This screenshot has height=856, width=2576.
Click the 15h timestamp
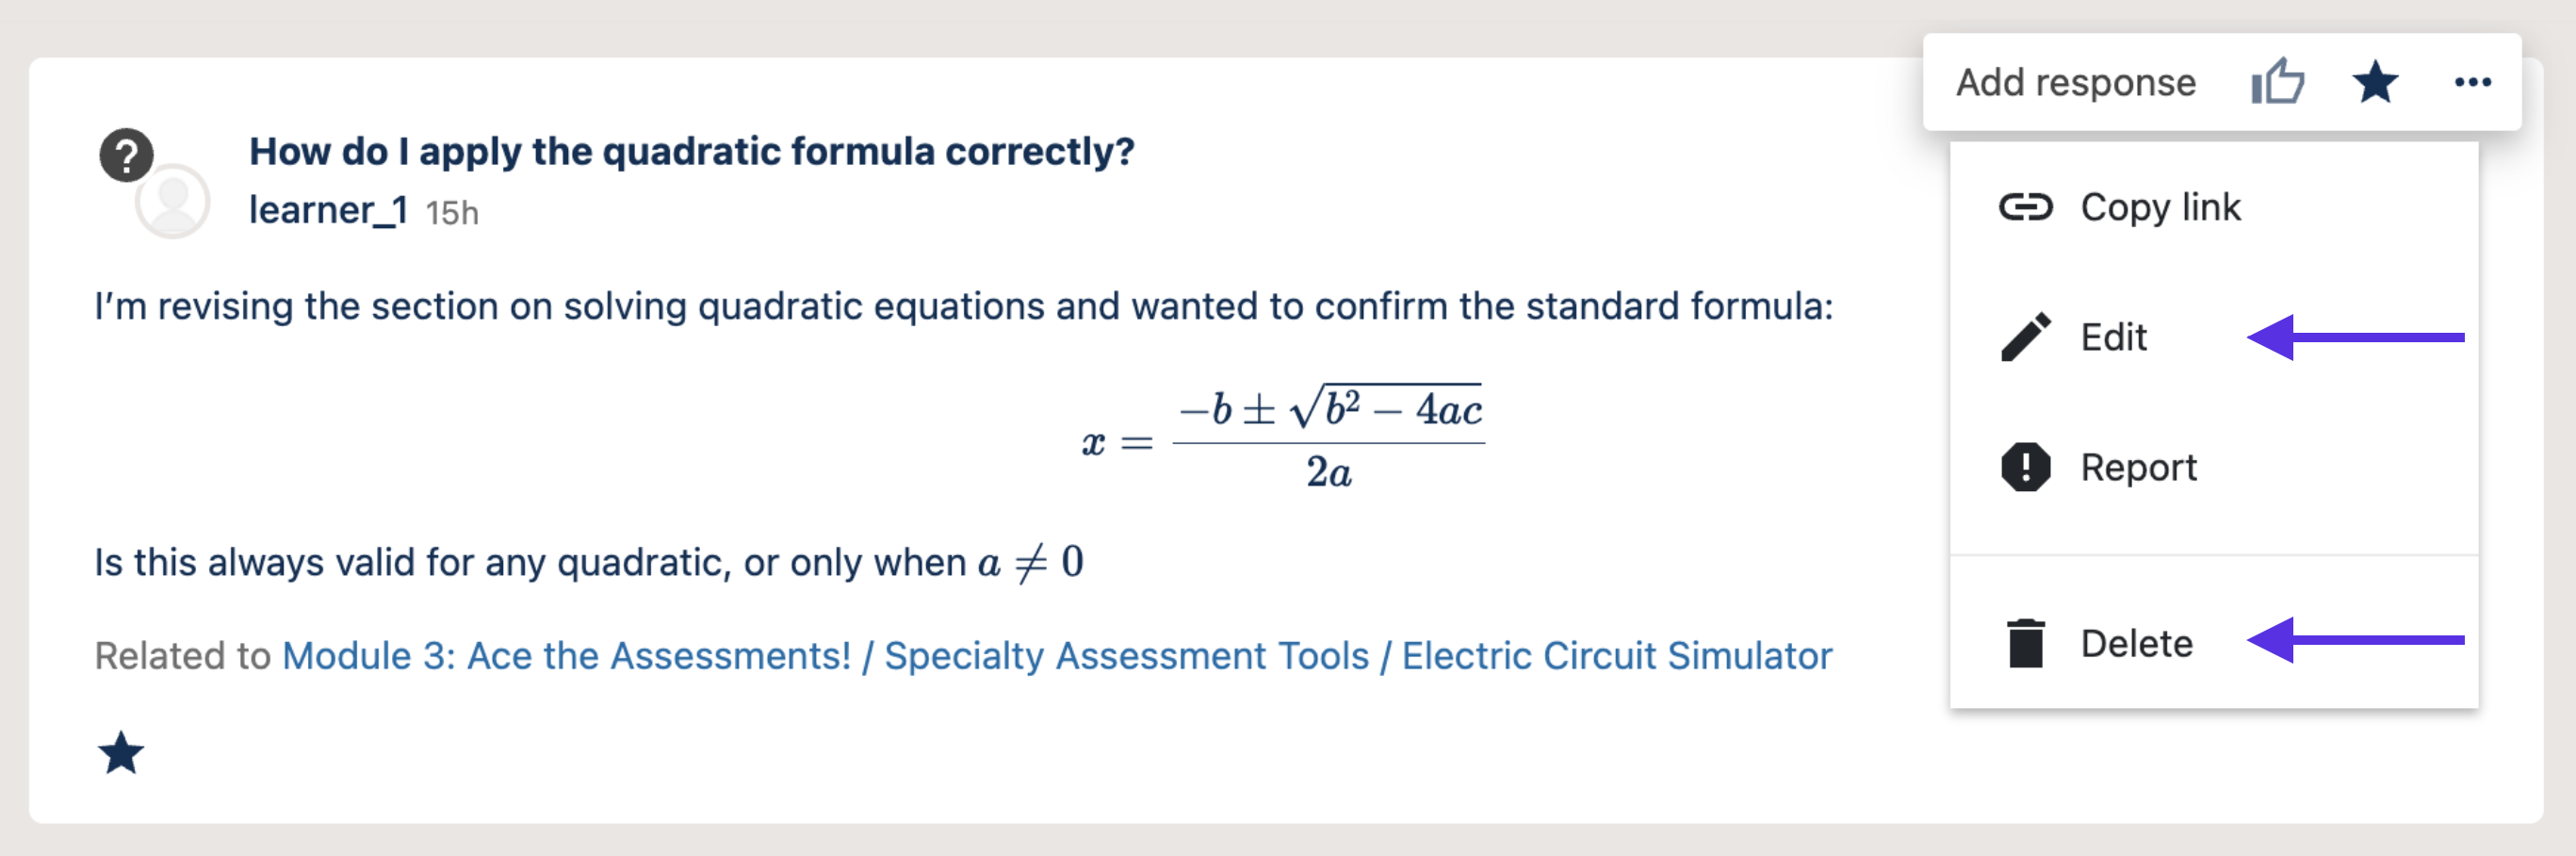[x=452, y=213]
